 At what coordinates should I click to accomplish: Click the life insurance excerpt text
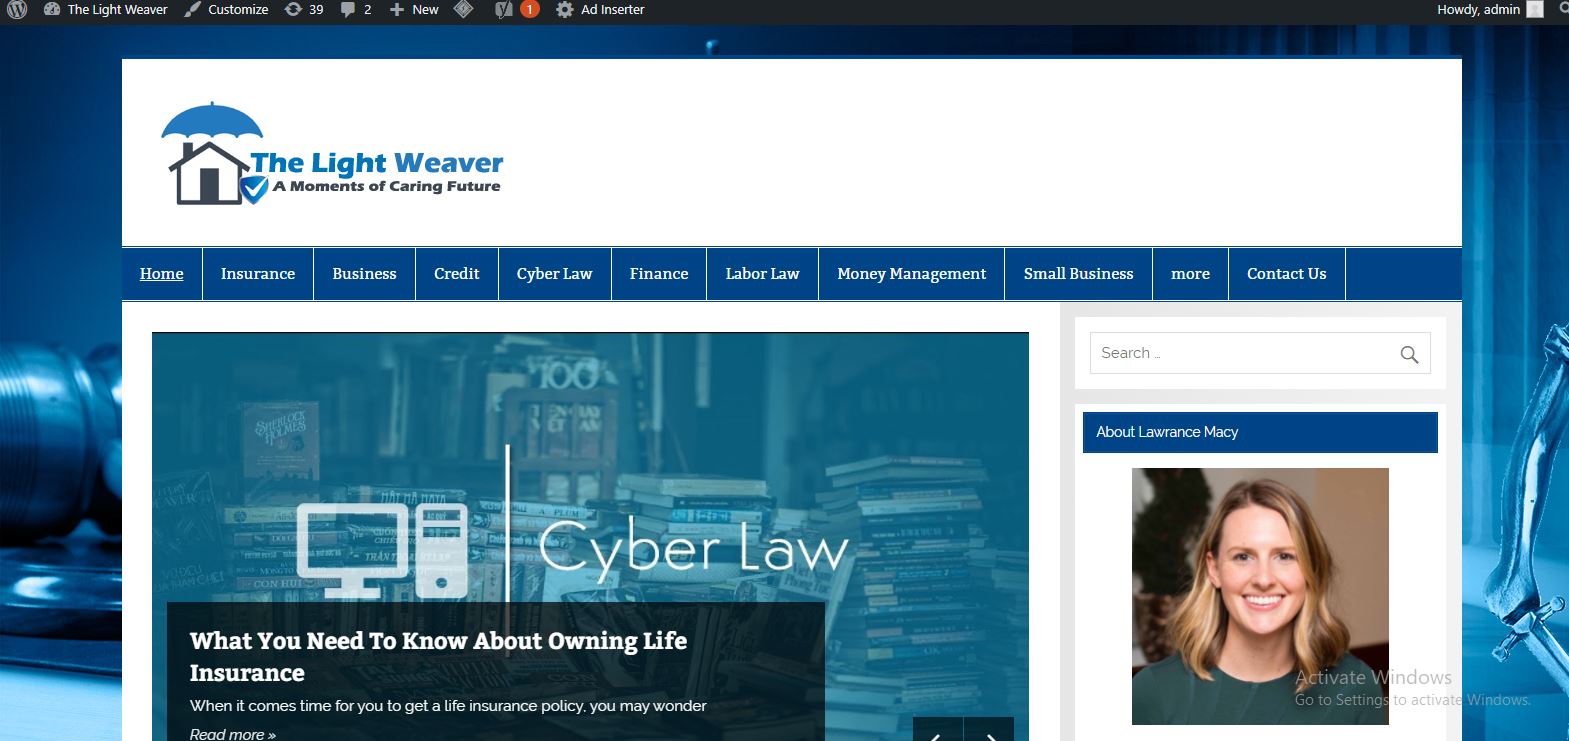[x=448, y=706]
